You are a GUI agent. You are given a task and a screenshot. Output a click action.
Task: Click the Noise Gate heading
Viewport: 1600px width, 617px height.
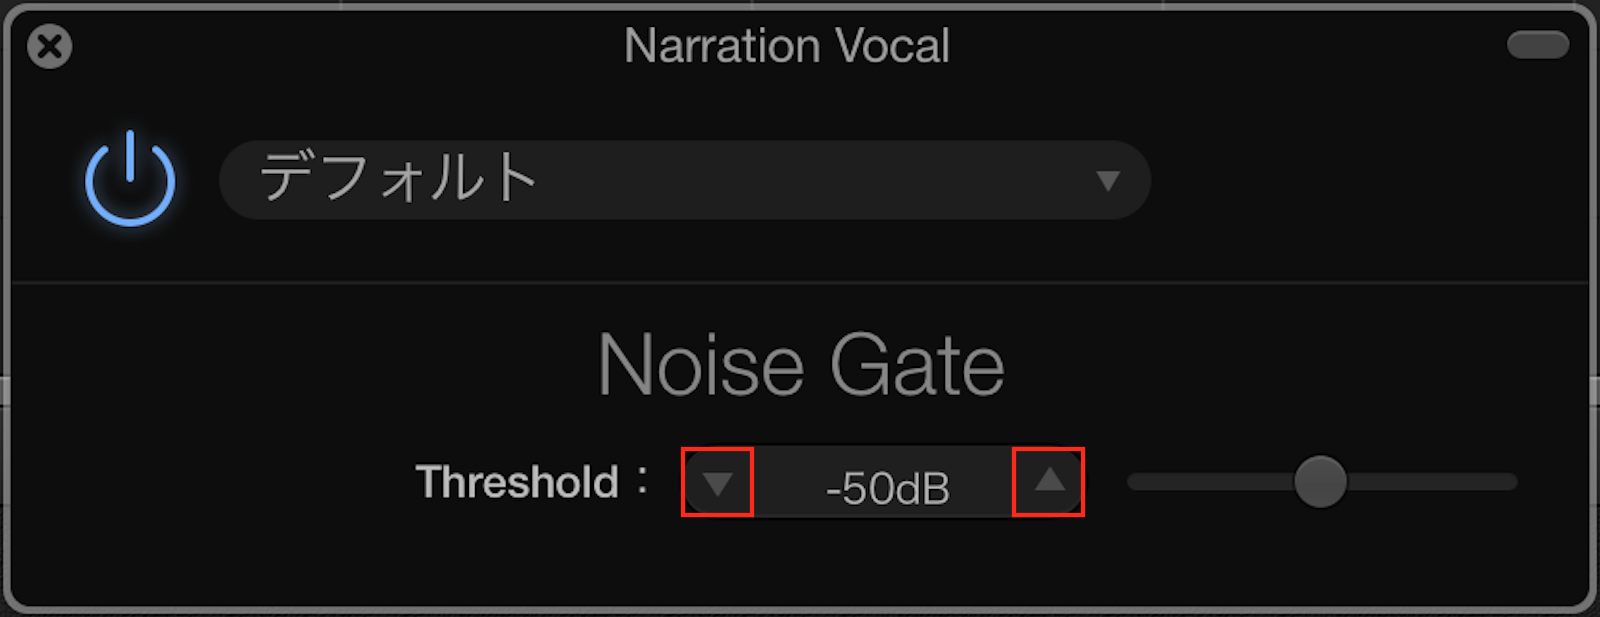(x=801, y=366)
